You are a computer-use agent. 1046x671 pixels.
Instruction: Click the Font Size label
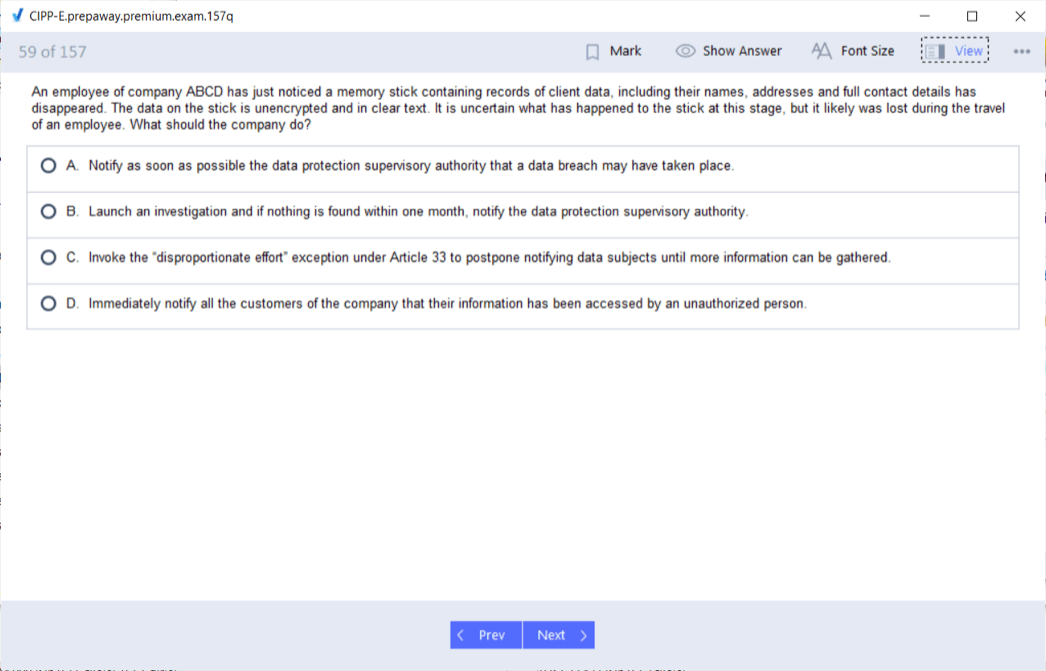tap(867, 51)
